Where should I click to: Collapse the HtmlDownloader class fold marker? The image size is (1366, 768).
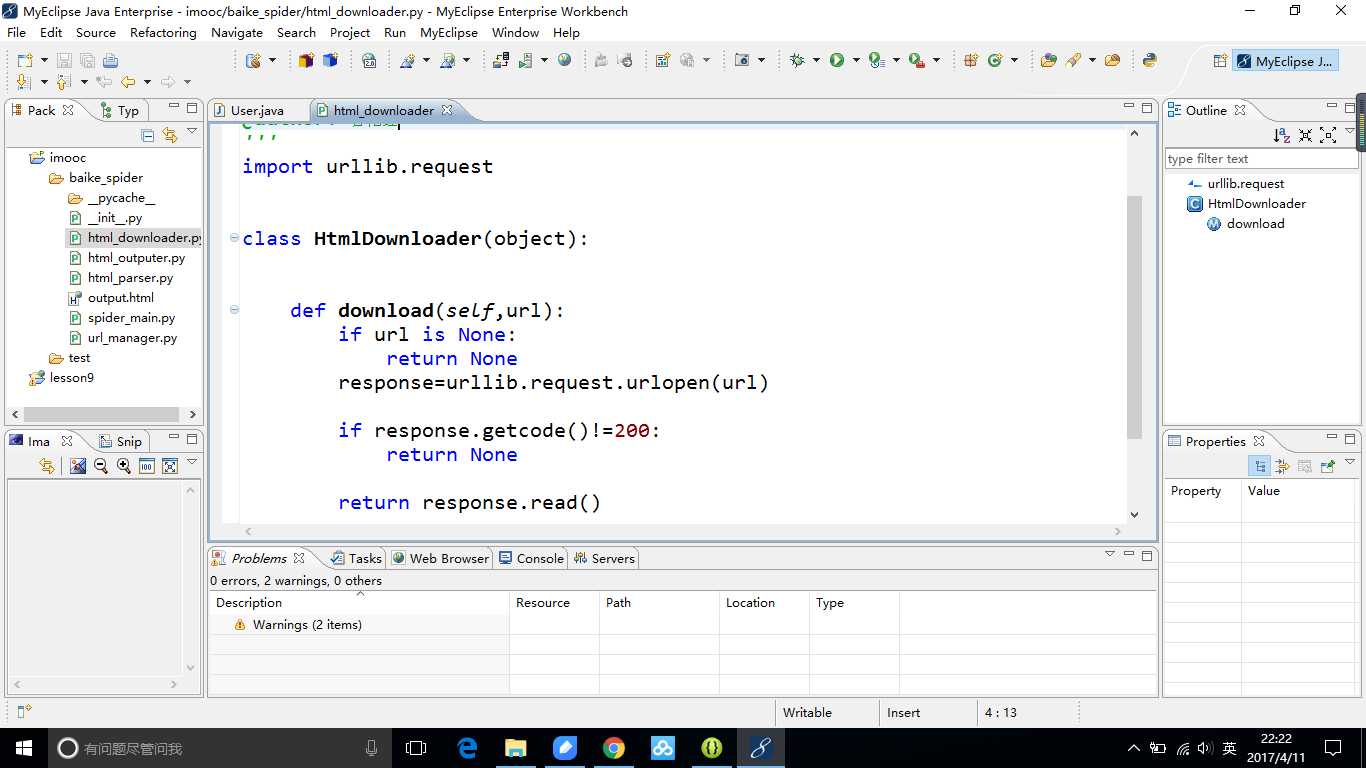234,238
